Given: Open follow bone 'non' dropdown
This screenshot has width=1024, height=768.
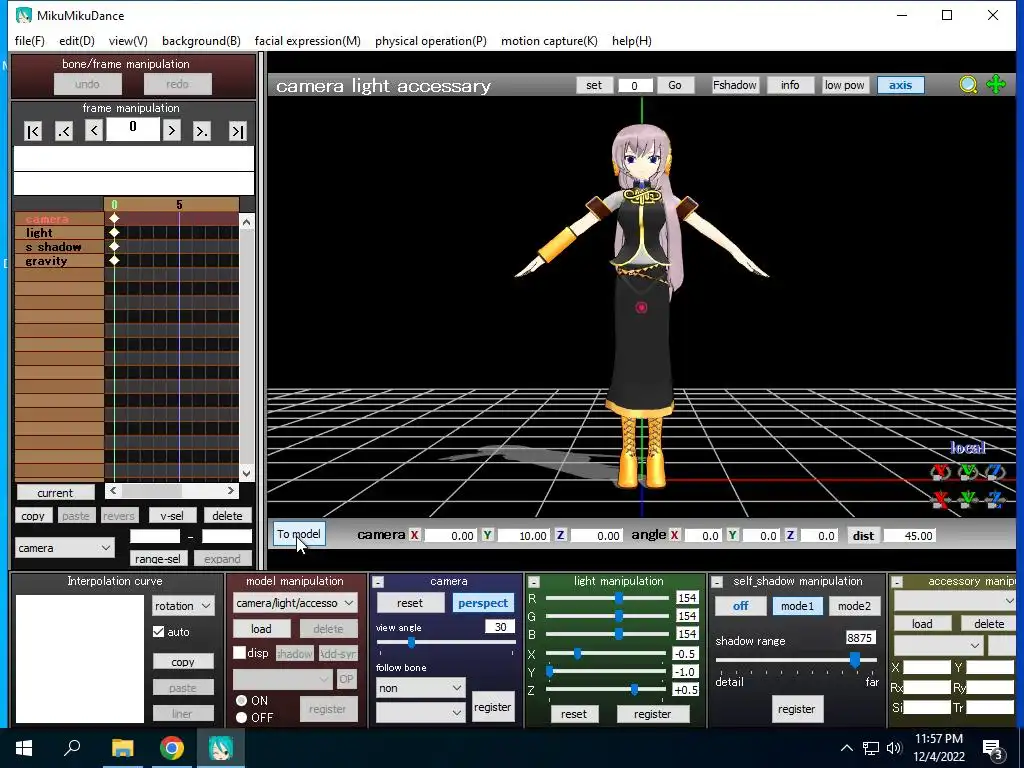Looking at the screenshot, I should pyautogui.click(x=421, y=688).
